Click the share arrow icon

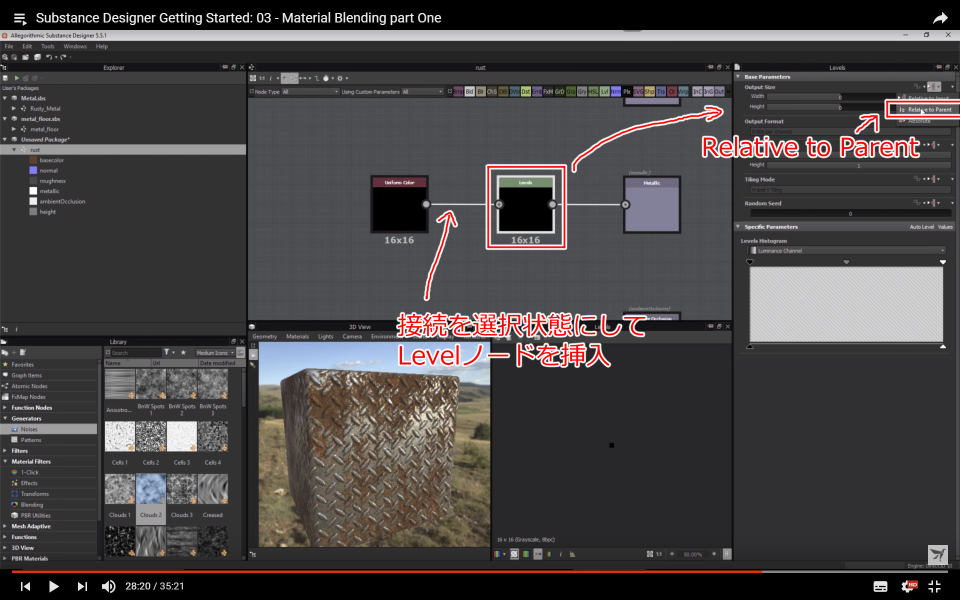click(x=940, y=18)
